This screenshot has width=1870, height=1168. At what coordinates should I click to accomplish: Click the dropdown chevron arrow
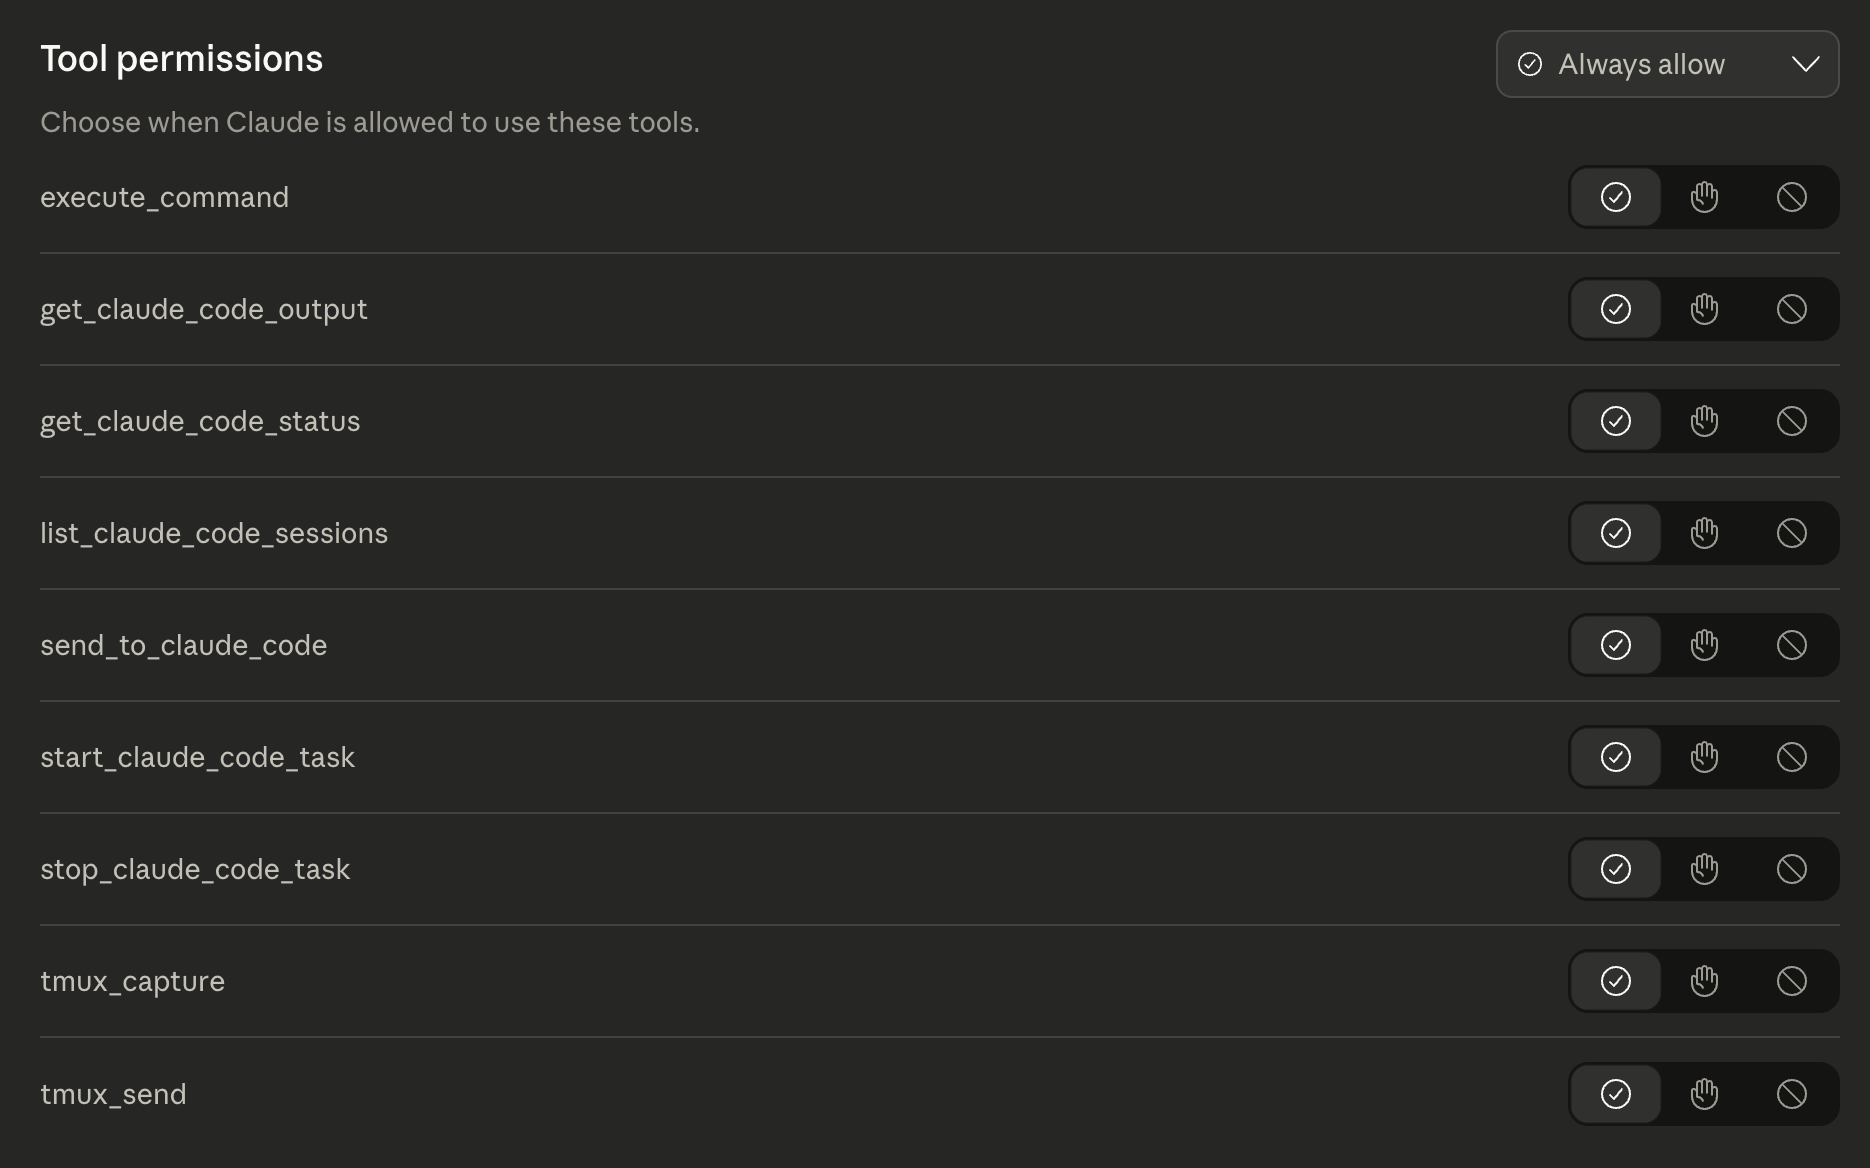pyautogui.click(x=1805, y=64)
